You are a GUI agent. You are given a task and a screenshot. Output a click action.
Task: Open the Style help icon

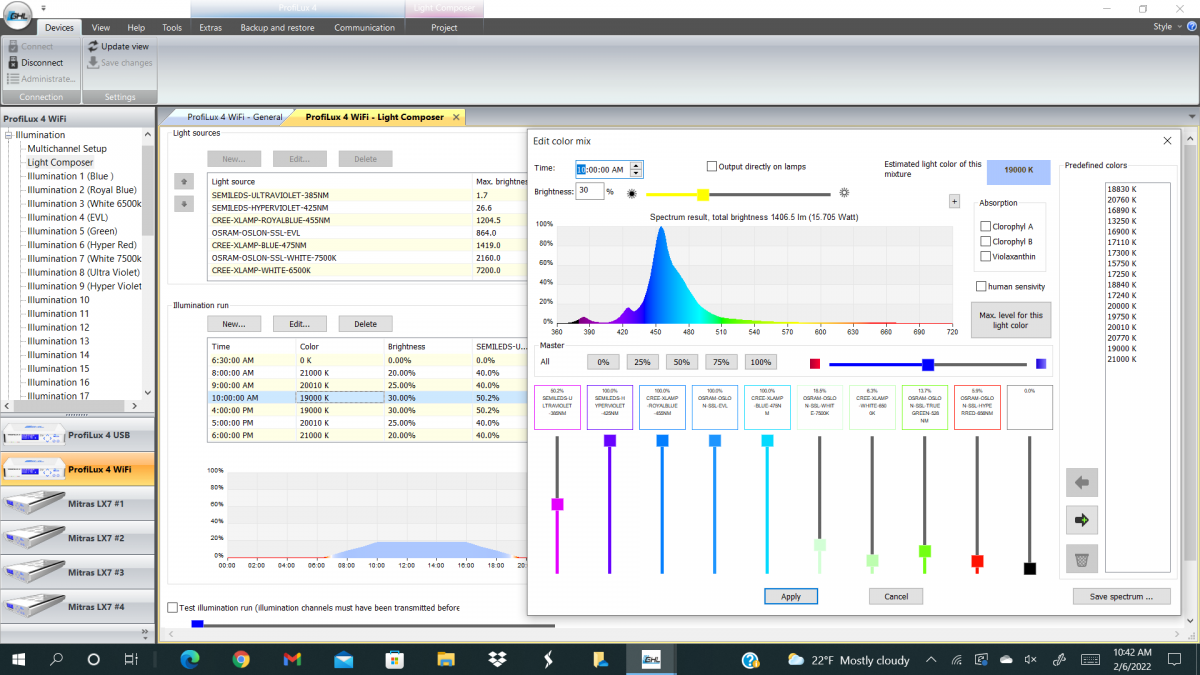[1190, 27]
